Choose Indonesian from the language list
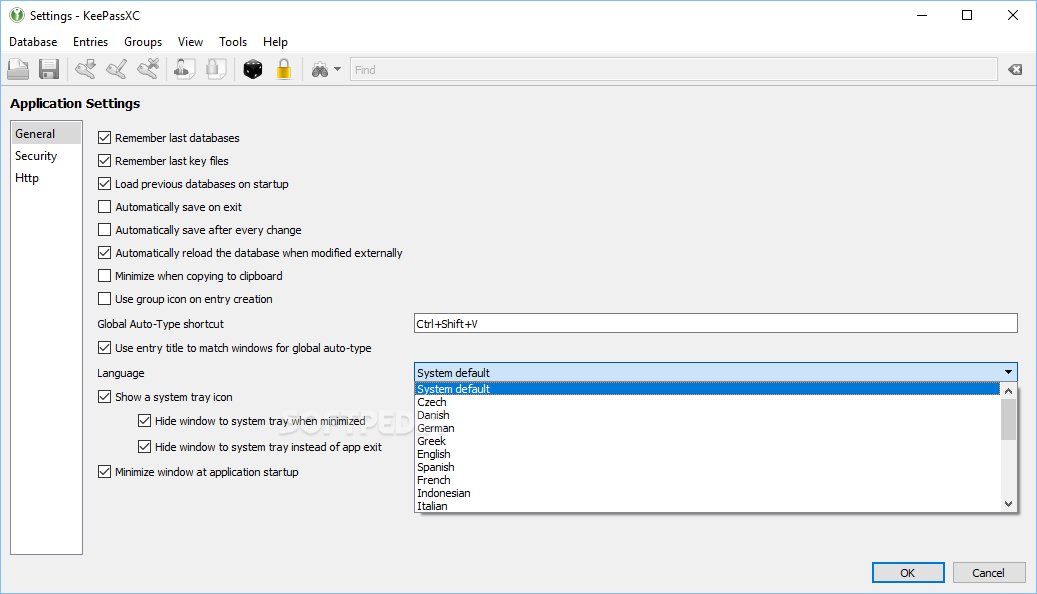The height and width of the screenshot is (594, 1037). [707, 493]
